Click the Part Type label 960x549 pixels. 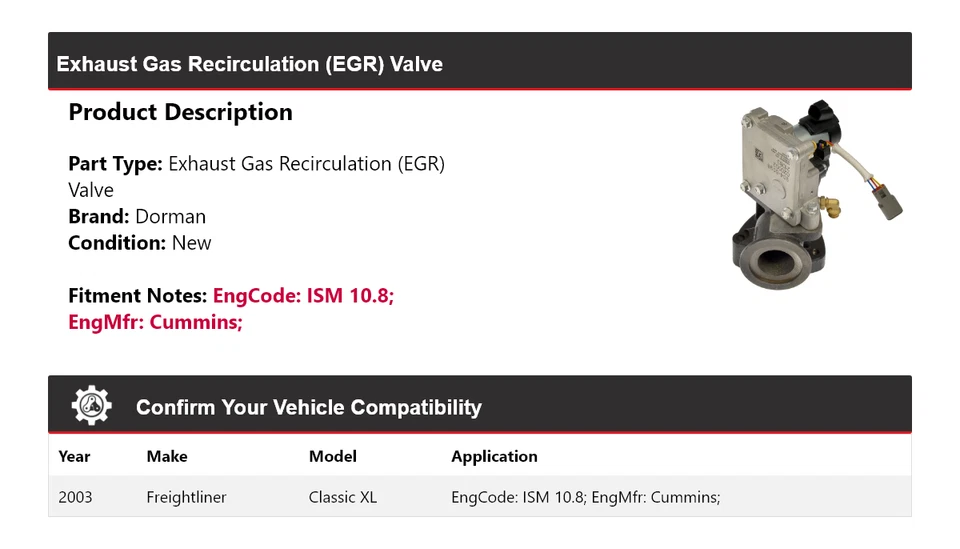click(115, 163)
